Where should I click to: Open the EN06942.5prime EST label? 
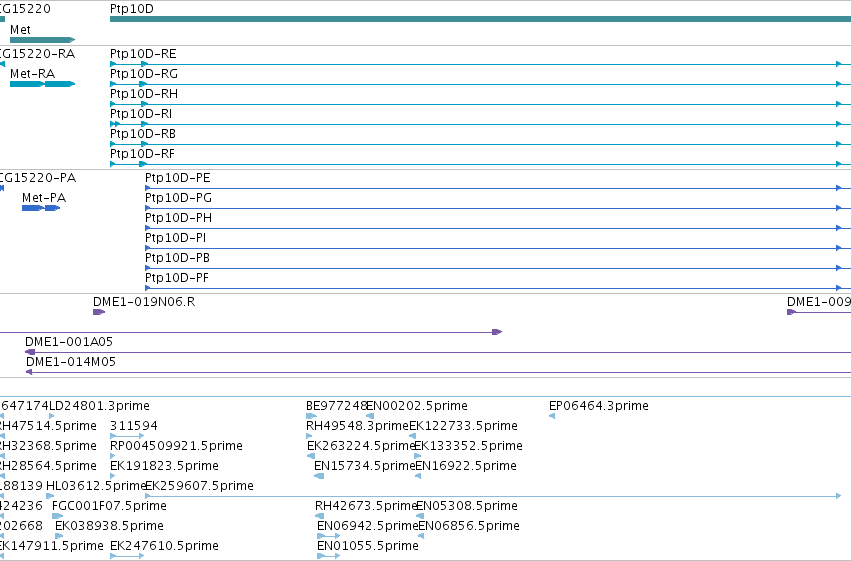(x=367, y=527)
